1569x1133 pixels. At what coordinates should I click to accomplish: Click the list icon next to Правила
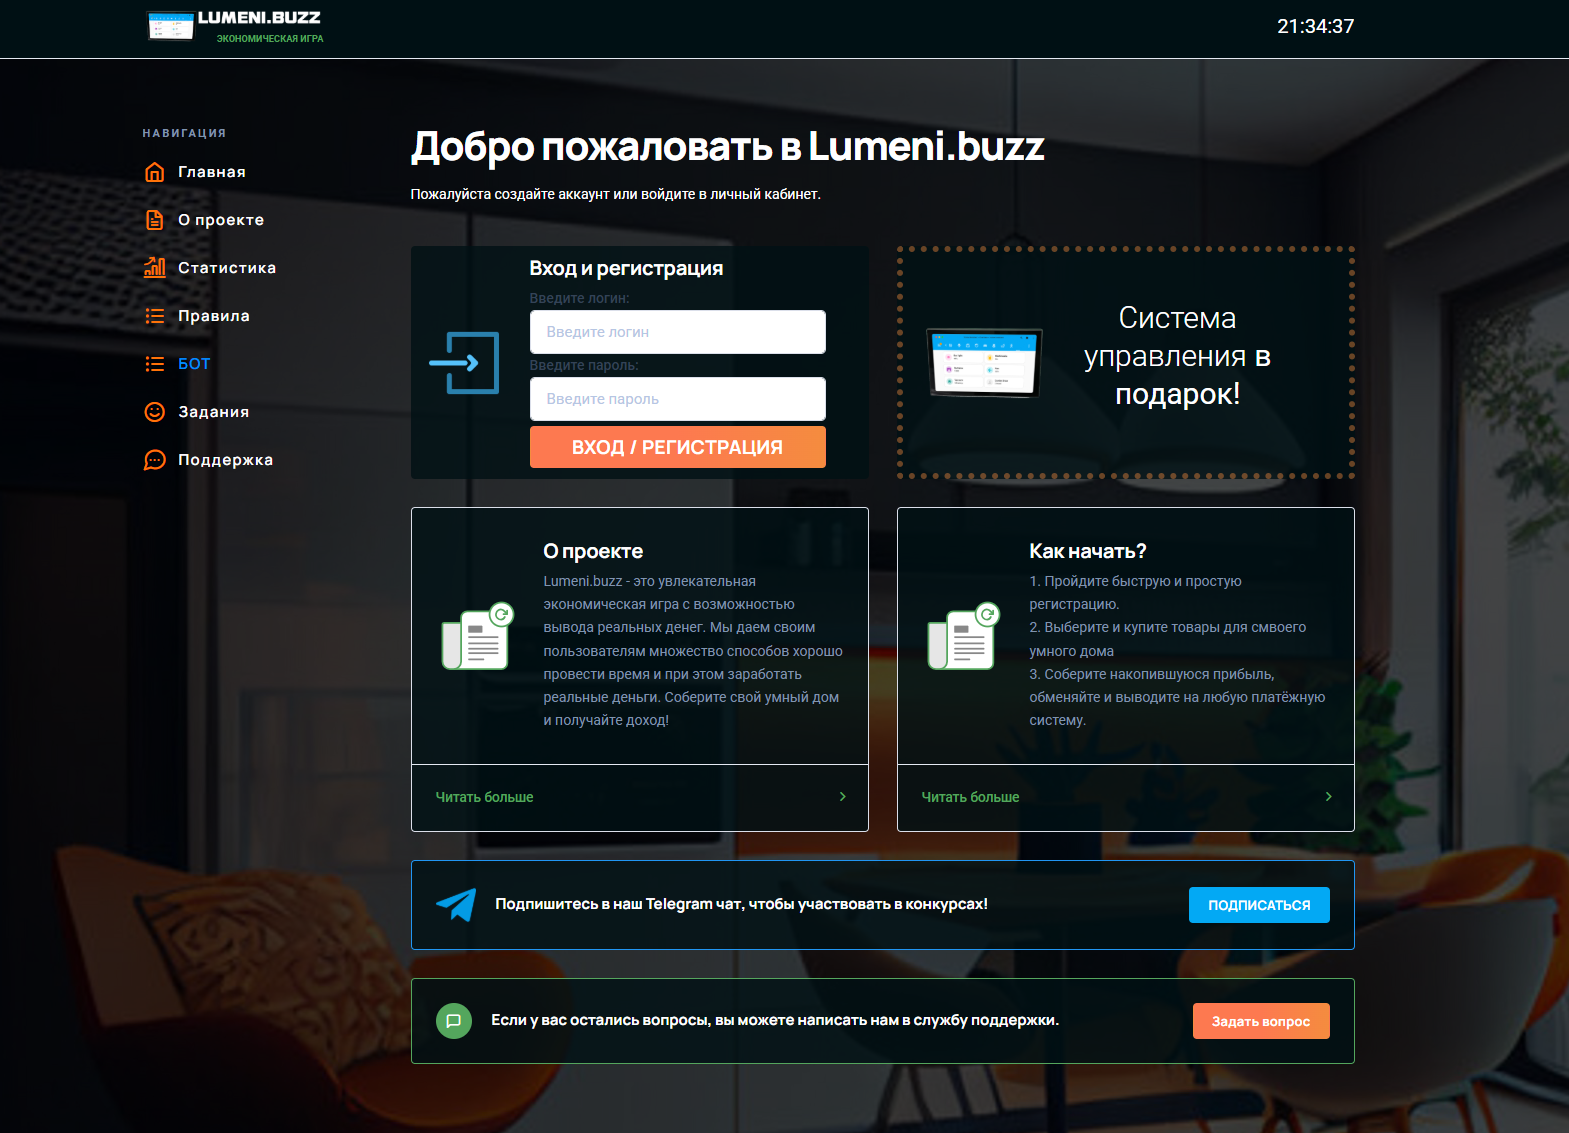pos(154,316)
